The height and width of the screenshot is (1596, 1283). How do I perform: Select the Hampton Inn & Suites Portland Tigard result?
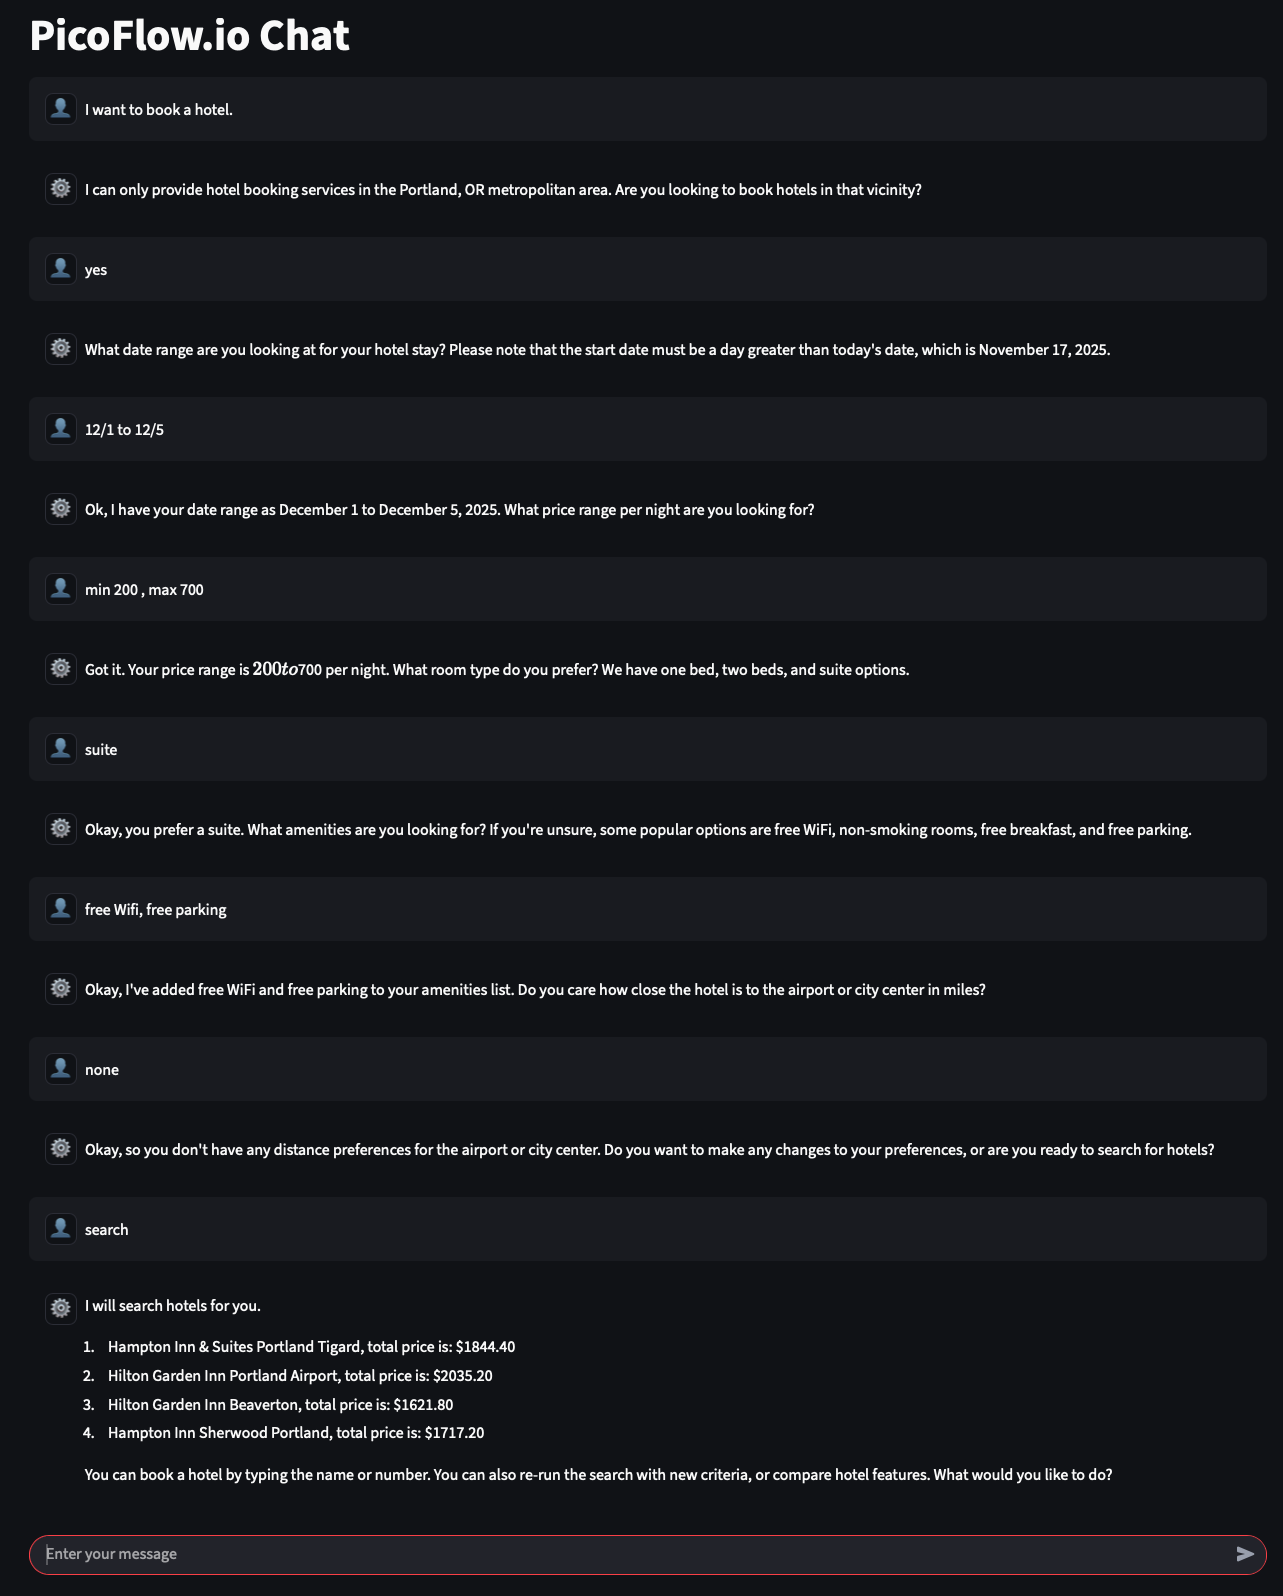311,1347
